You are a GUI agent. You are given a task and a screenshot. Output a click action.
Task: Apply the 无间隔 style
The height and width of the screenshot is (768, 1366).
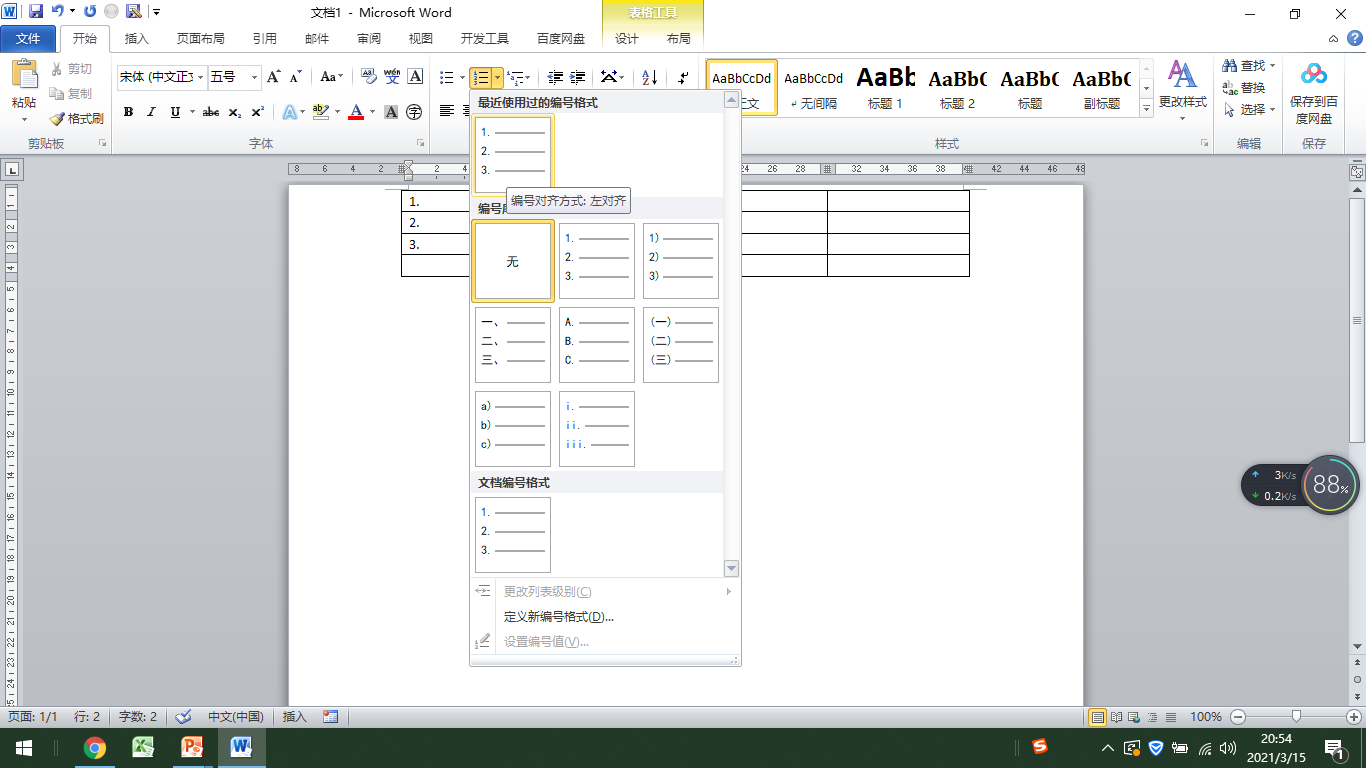pos(814,87)
